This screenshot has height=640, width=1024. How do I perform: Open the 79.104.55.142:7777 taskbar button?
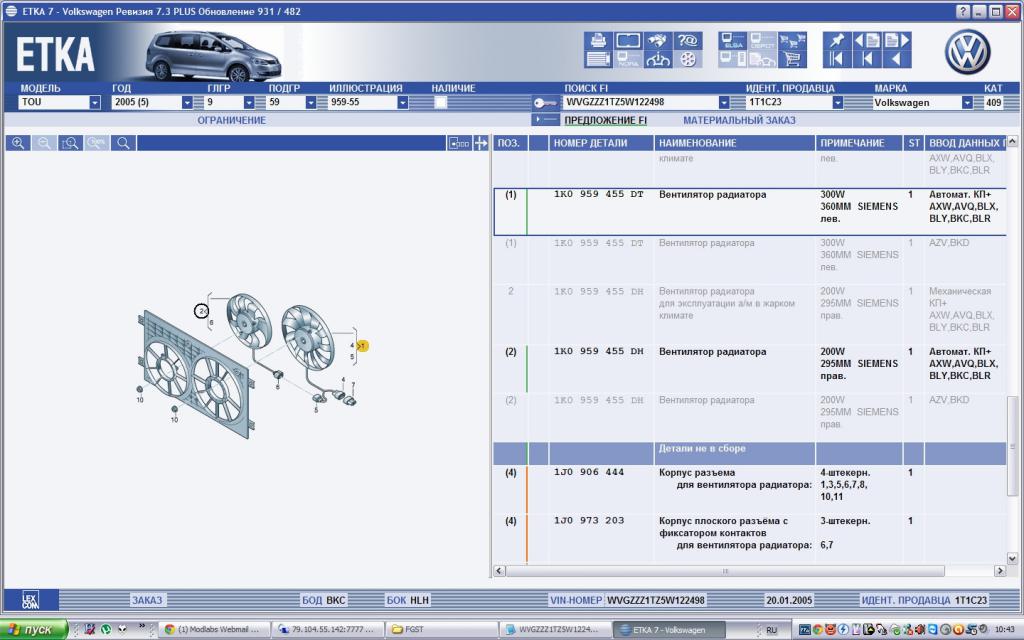[x=327, y=630]
